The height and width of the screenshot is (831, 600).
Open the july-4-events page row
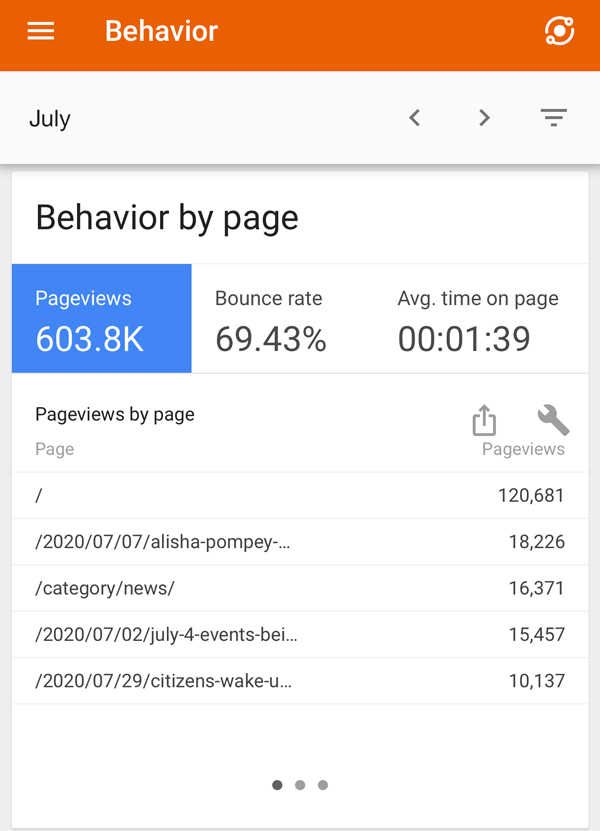tap(300, 634)
